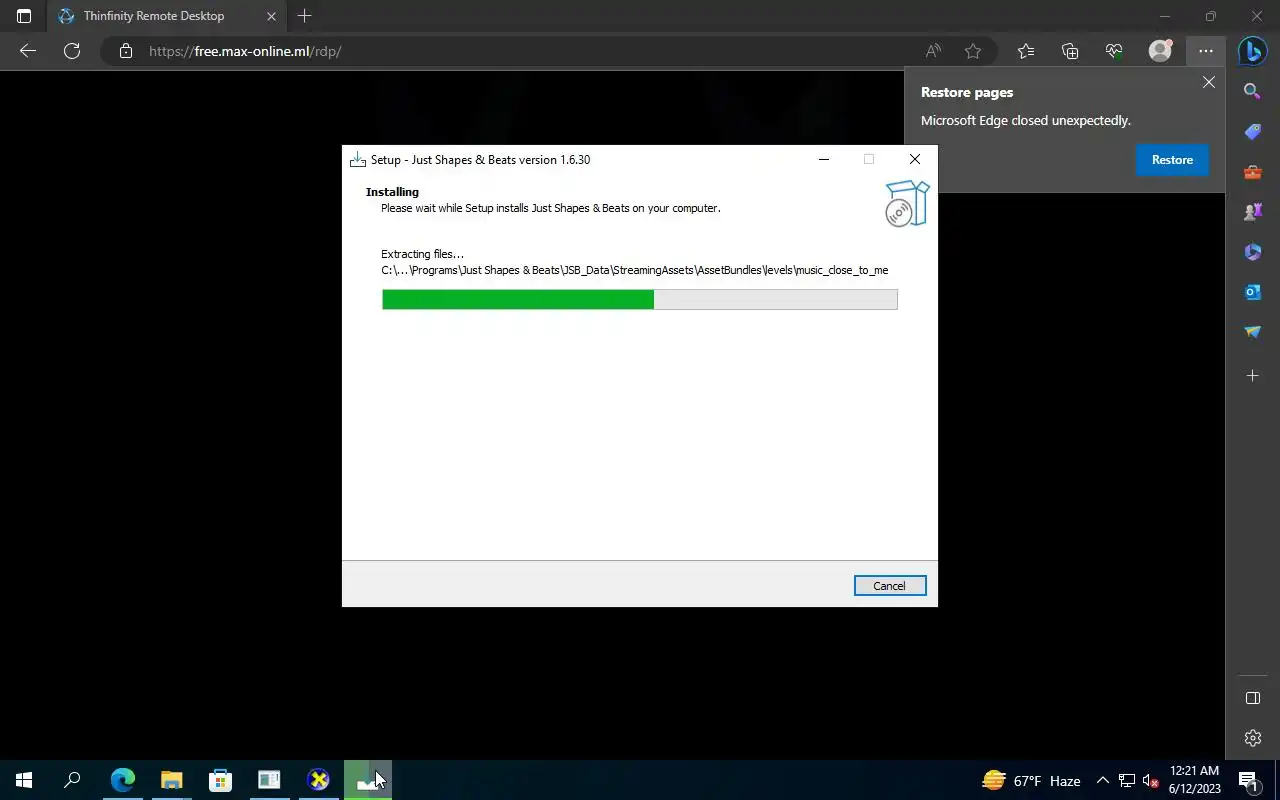Open the Edge profile avatar
The height and width of the screenshot is (800, 1280).
click(x=1160, y=51)
